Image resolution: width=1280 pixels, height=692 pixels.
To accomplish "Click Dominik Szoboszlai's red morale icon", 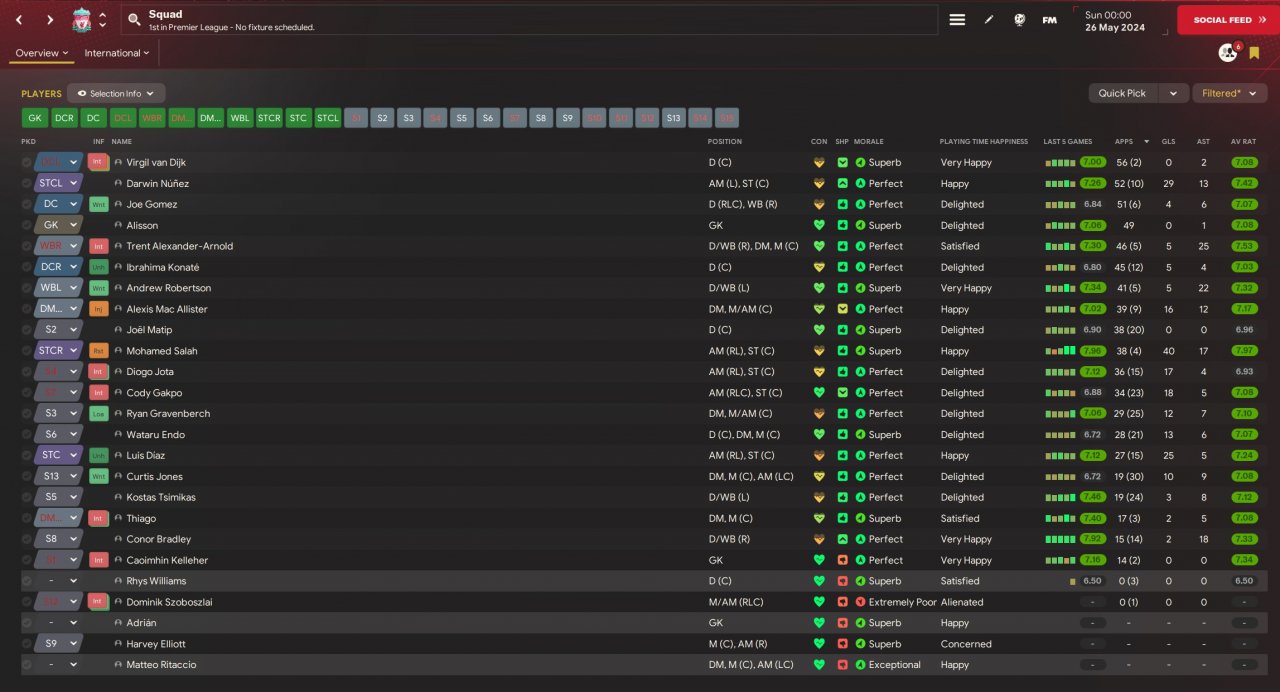I will (x=860, y=602).
